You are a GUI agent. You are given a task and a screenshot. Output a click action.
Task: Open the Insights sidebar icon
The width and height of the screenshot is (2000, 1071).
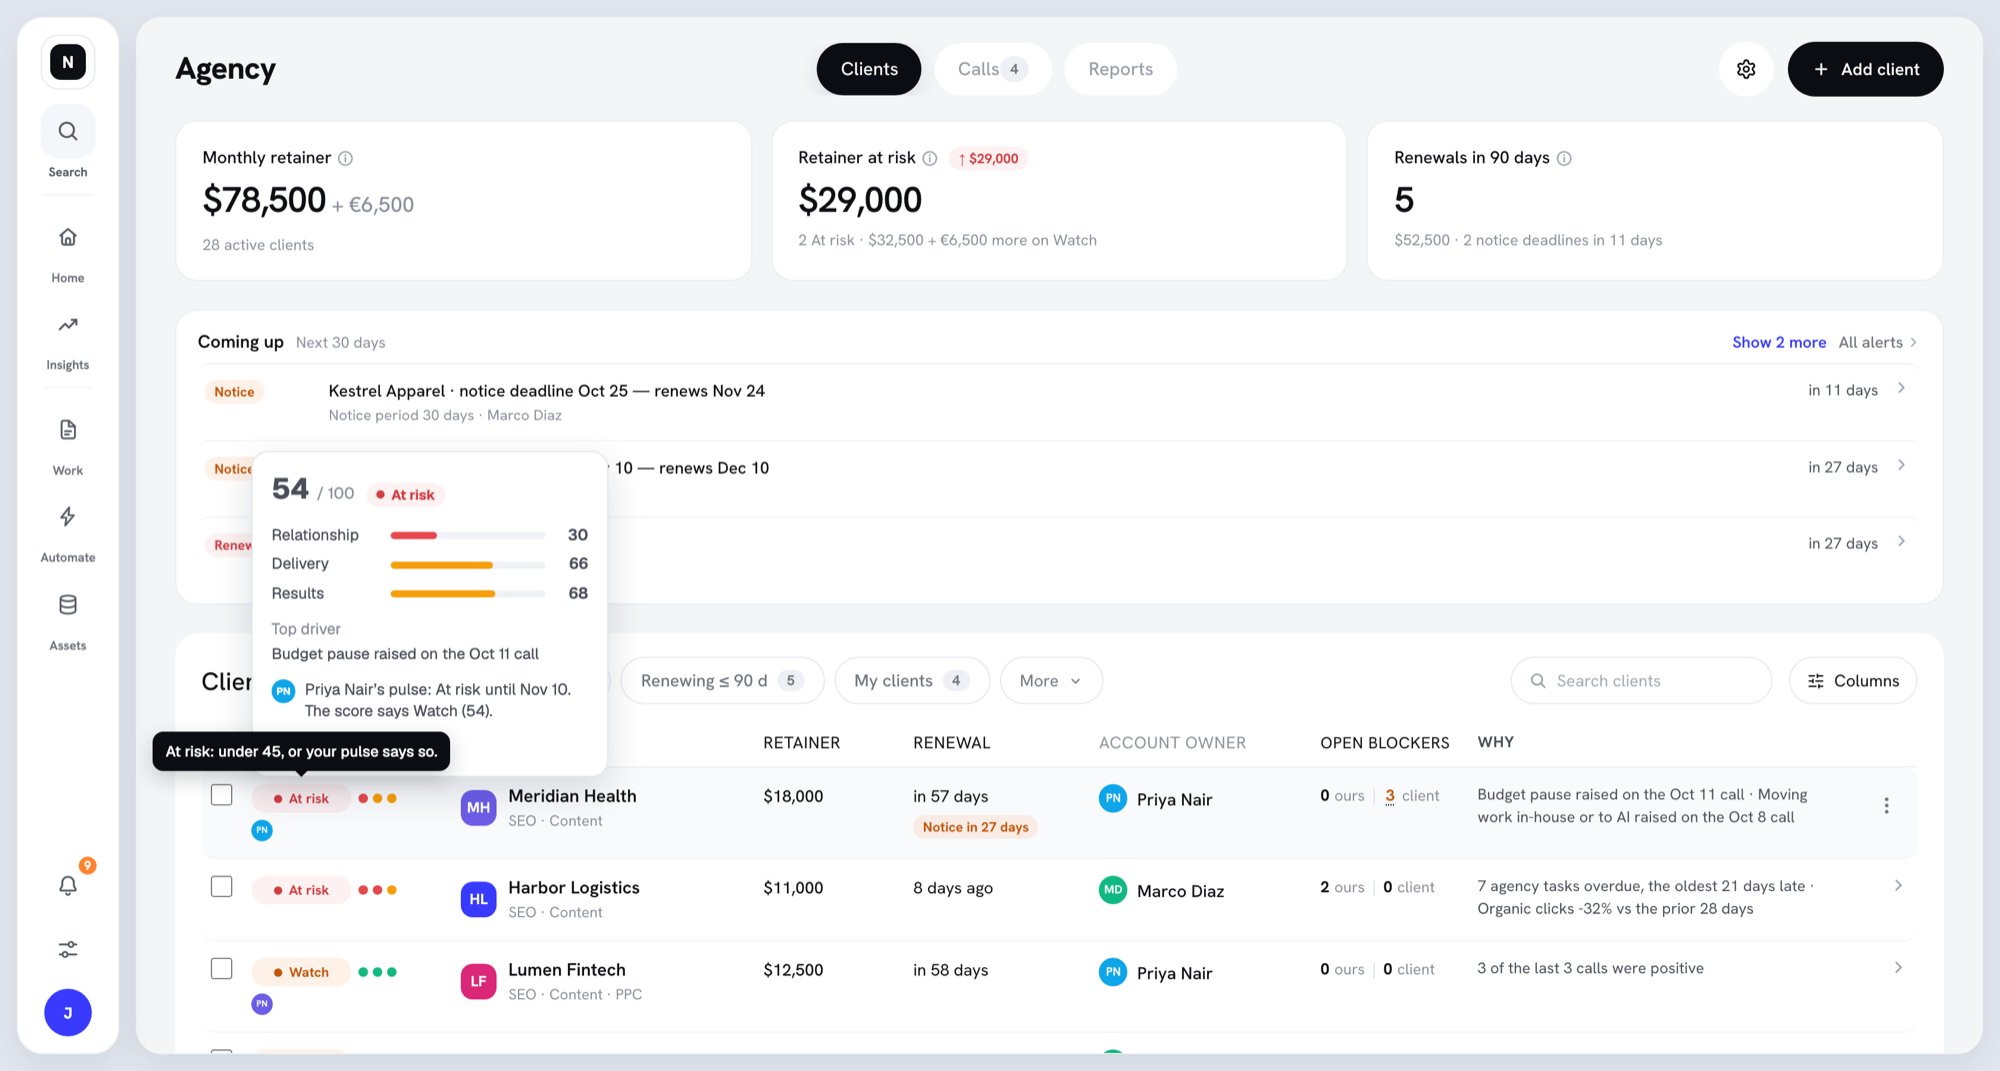tap(68, 325)
